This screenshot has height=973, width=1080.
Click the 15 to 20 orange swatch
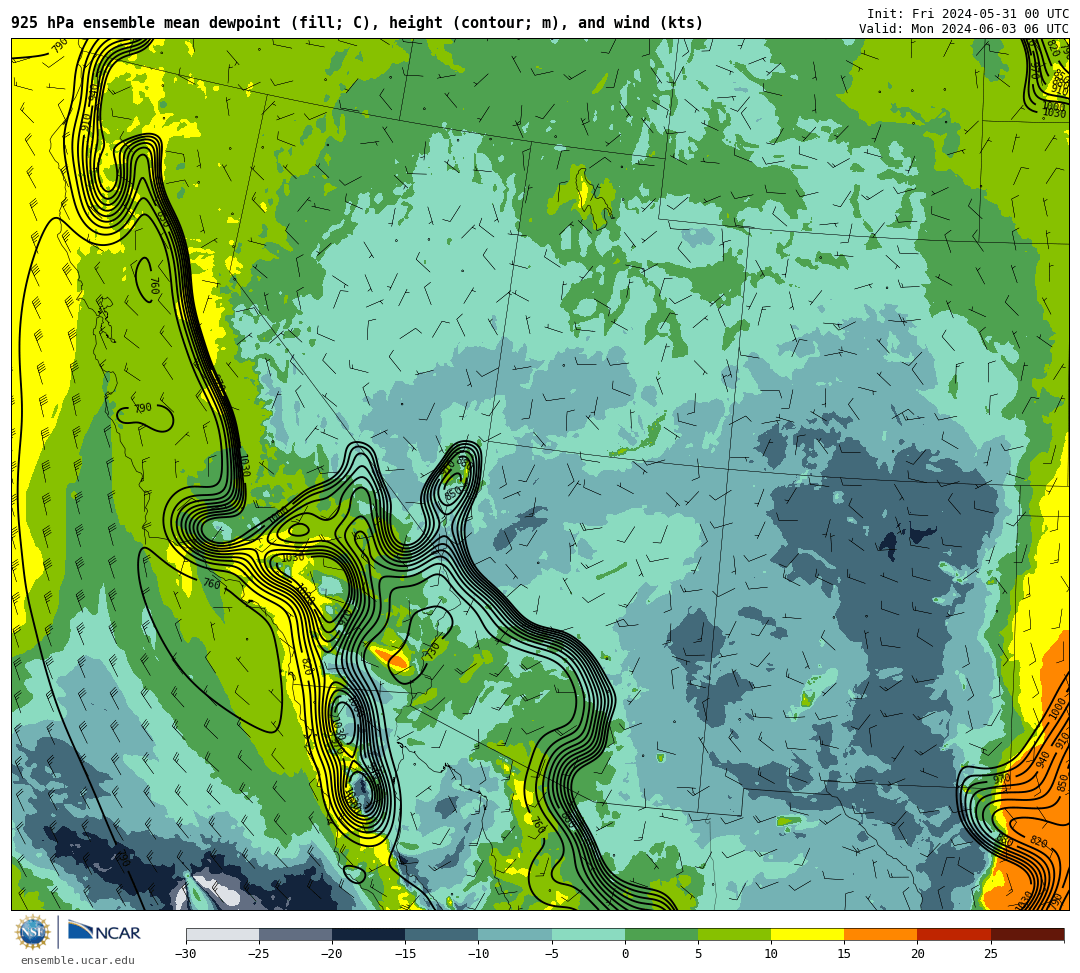[x=881, y=934]
